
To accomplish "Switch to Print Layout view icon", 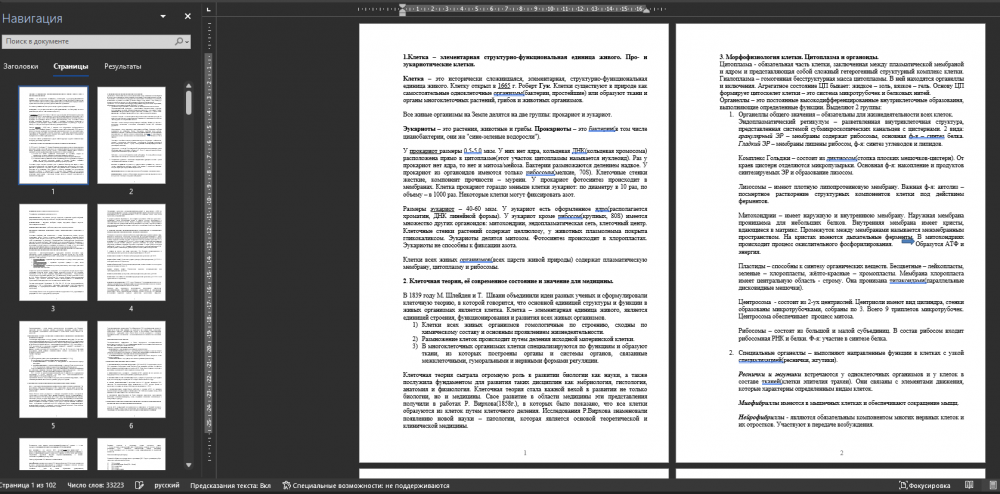I will [994, 486].
